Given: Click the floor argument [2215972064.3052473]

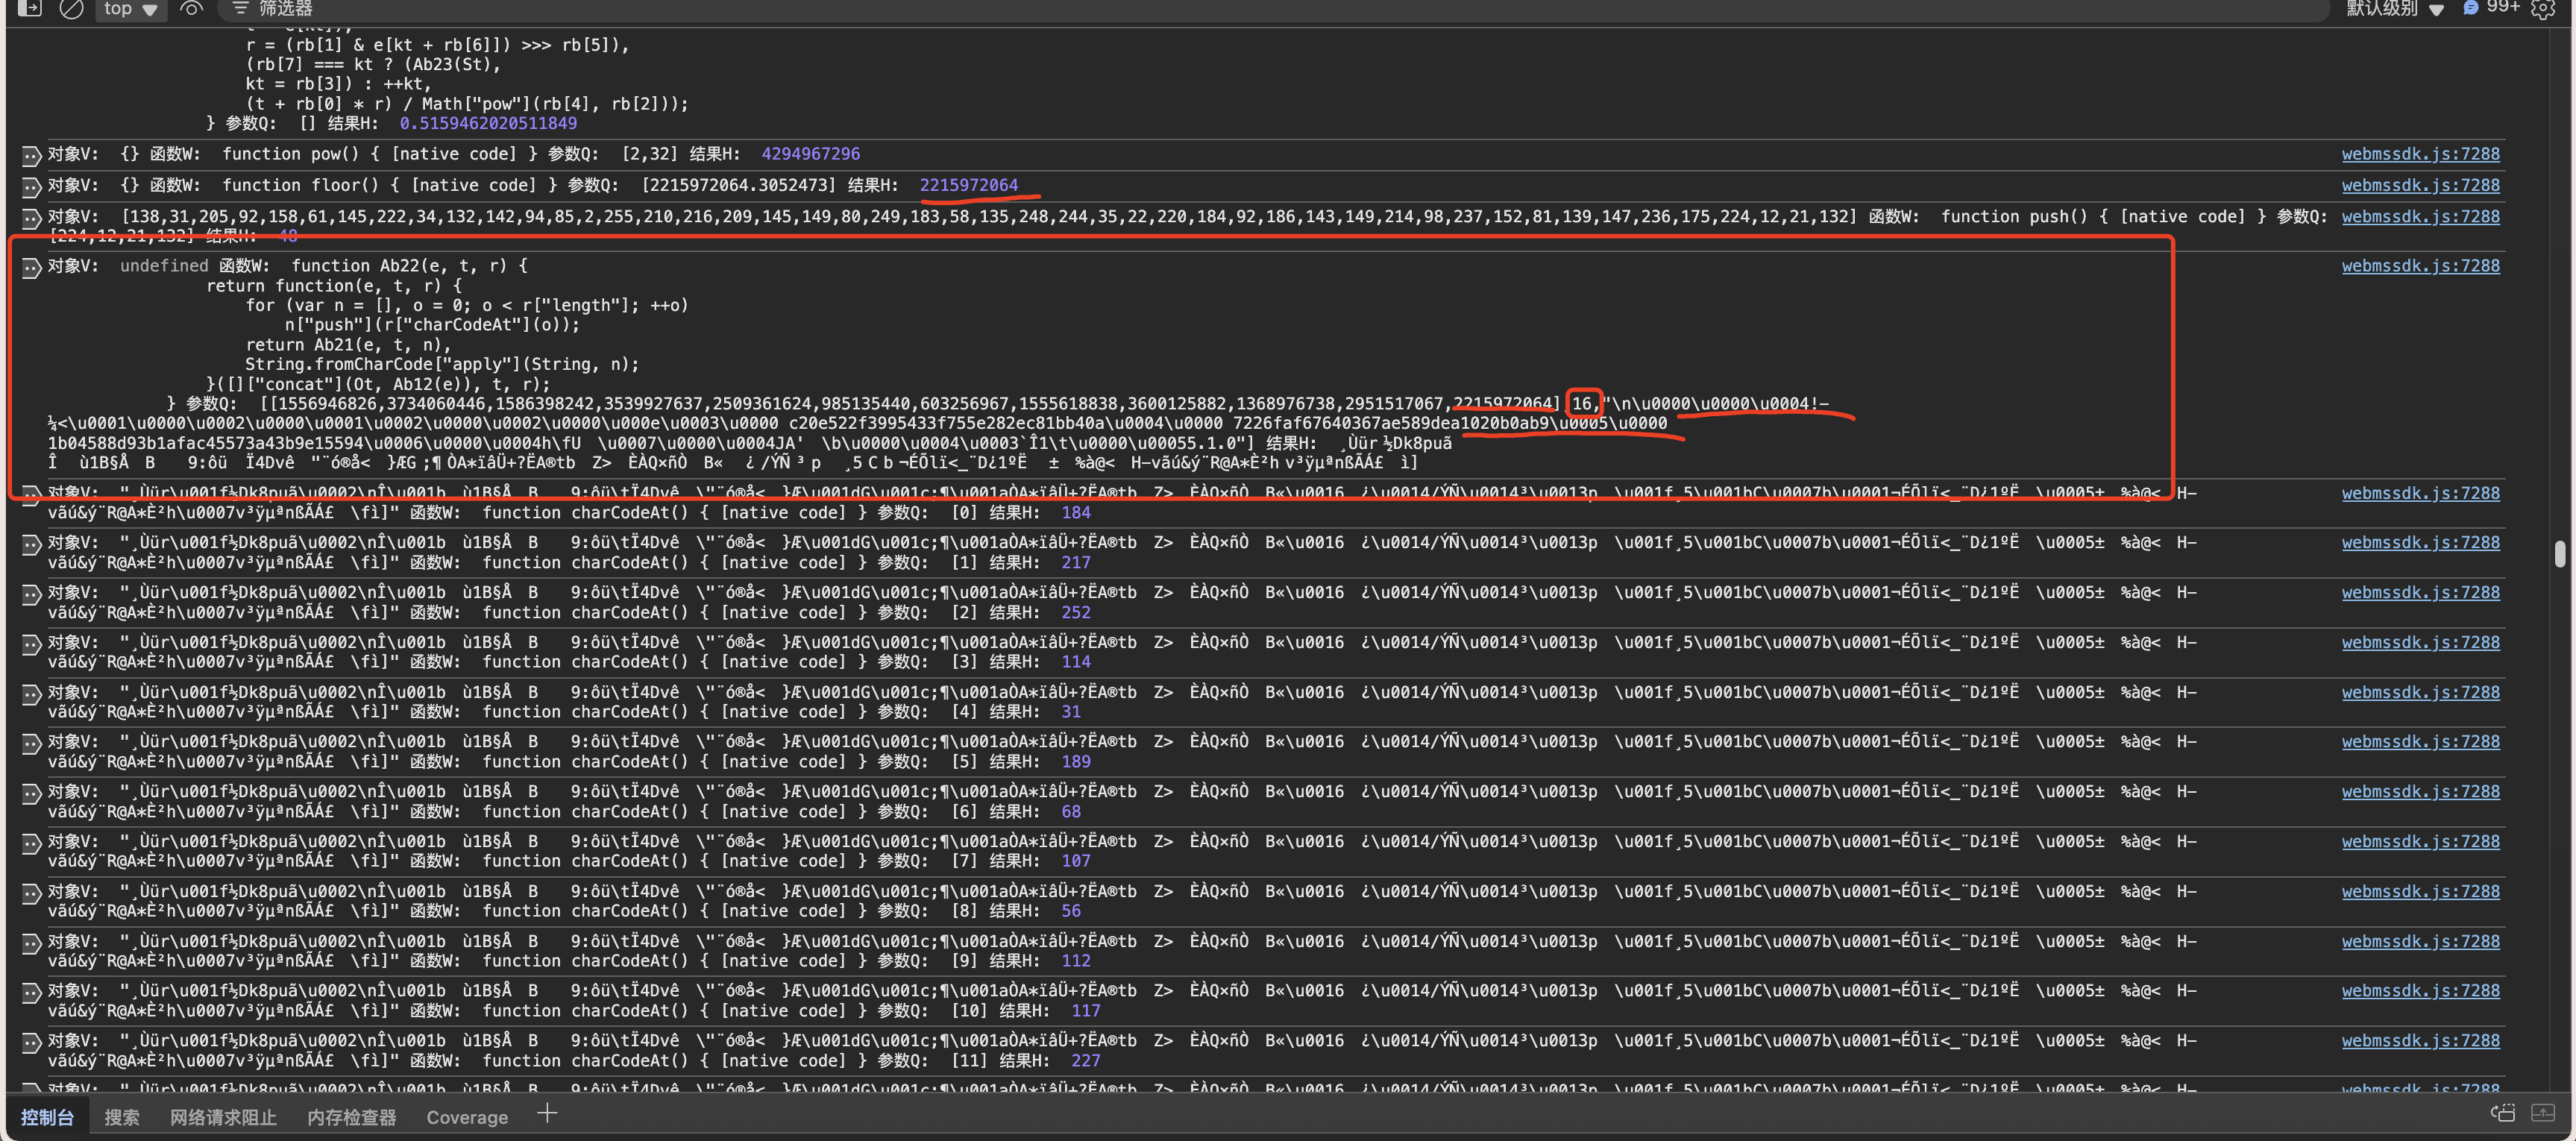Looking at the screenshot, I should tap(738, 185).
